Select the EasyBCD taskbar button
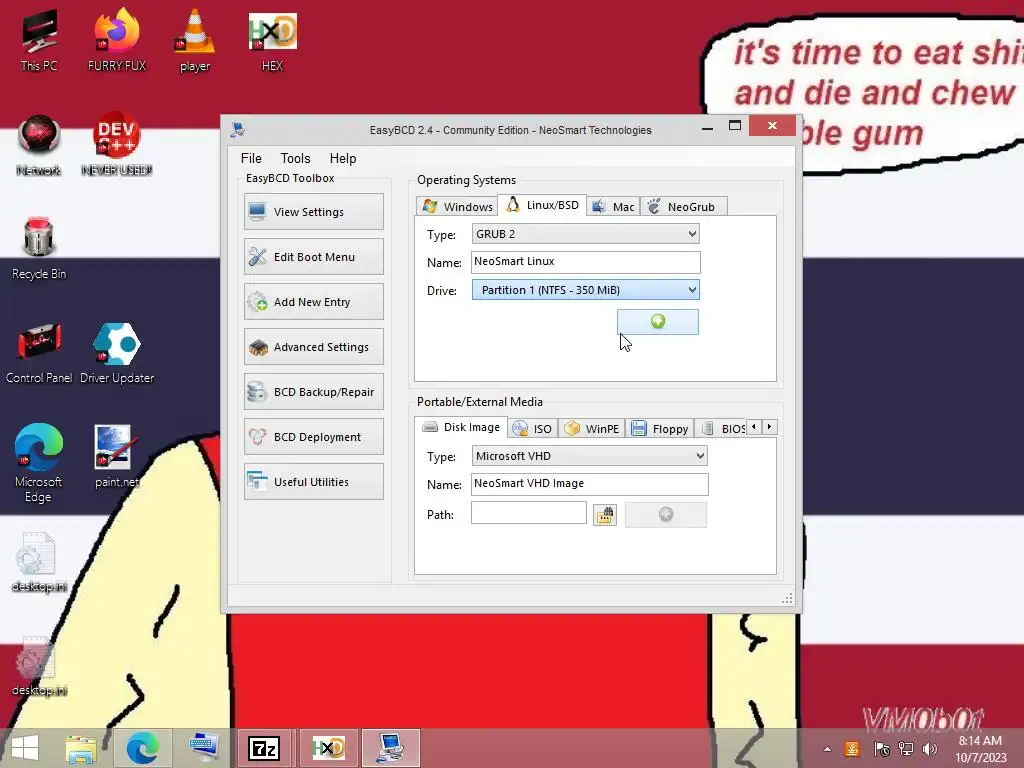The width and height of the screenshot is (1024, 768). (391, 748)
